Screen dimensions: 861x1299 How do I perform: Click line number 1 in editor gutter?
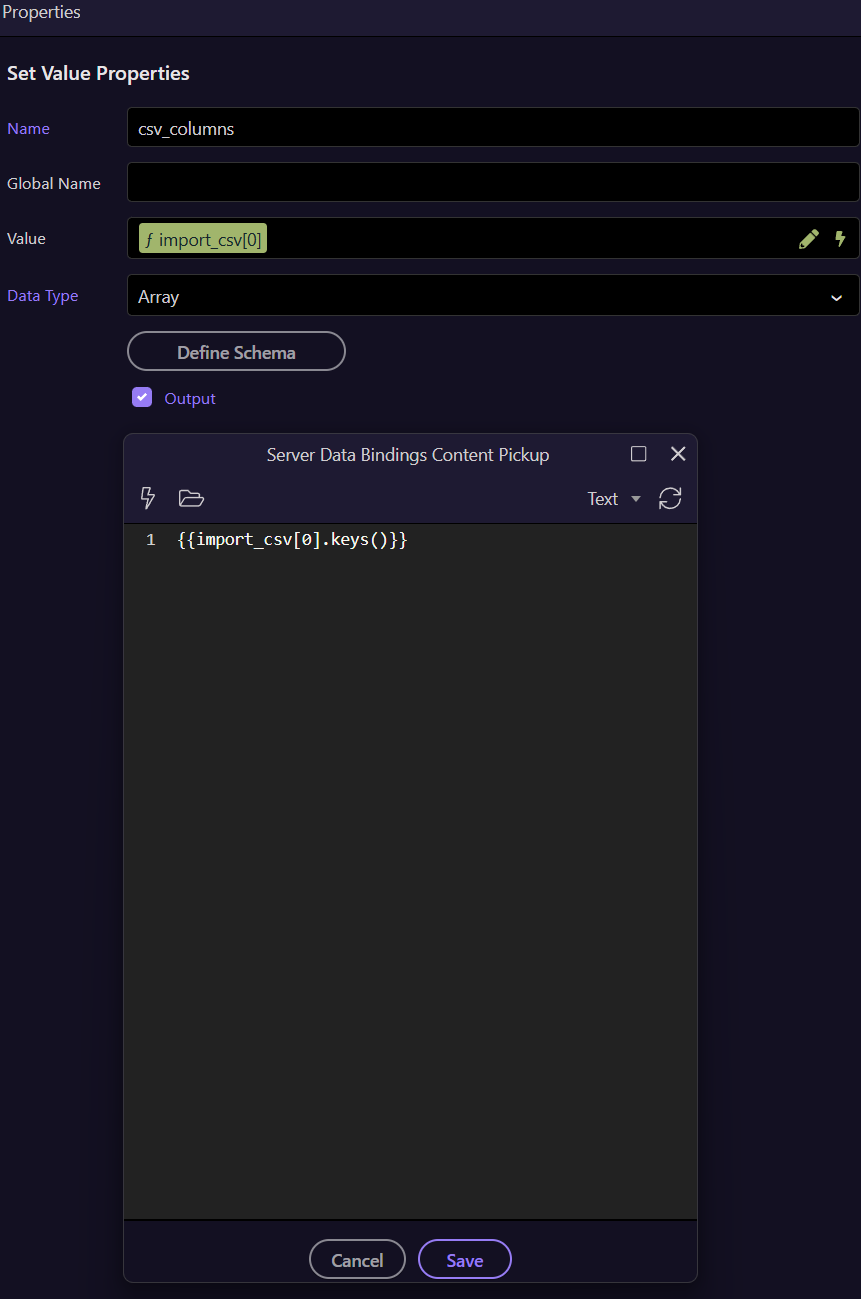(151, 540)
